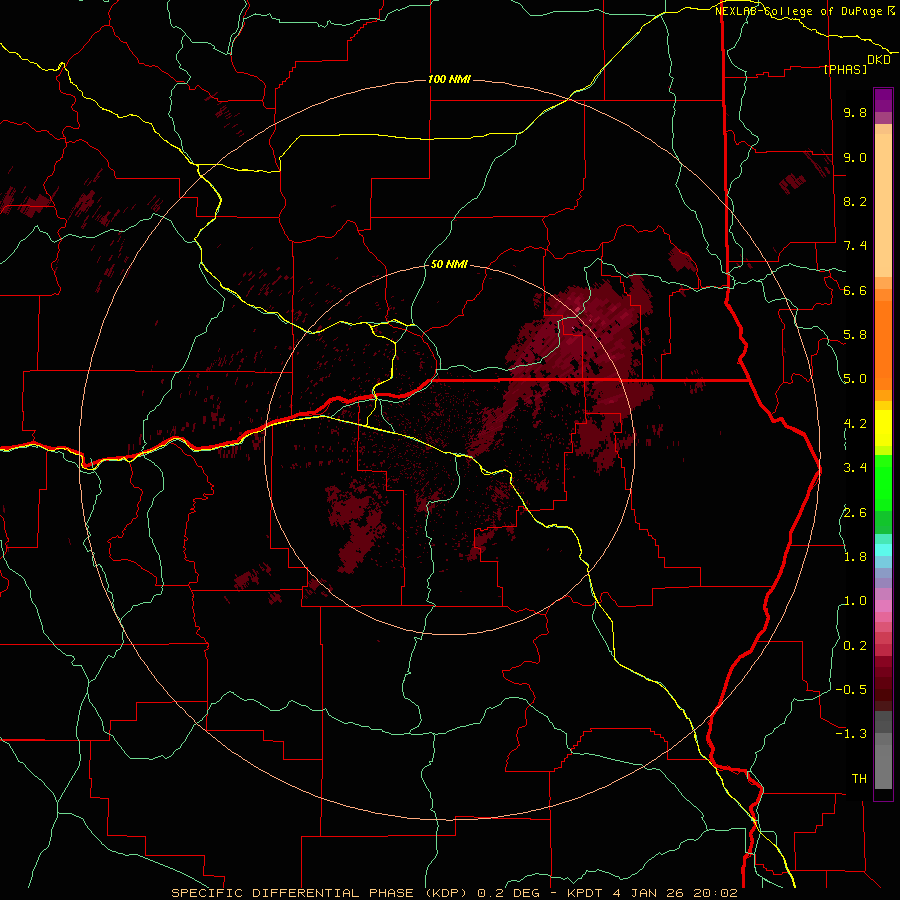Click the 1.0 scale value
This screenshot has height=900, width=900.
click(x=855, y=601)
